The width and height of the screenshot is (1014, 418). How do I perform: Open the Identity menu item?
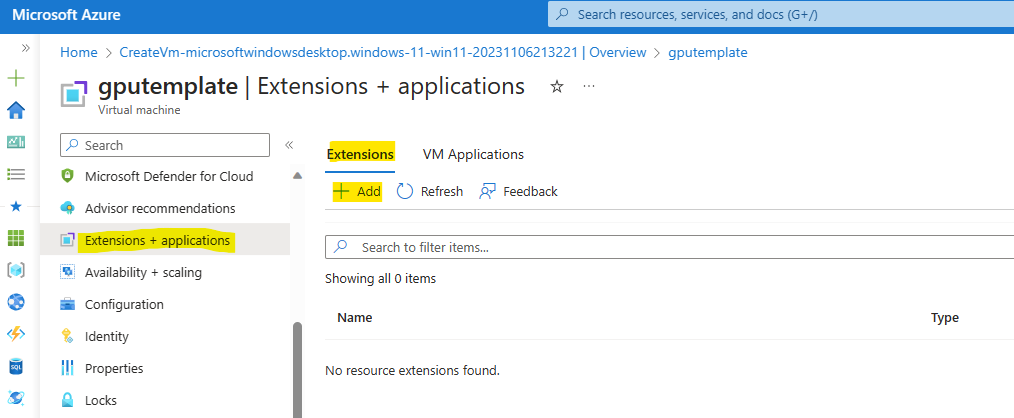pyautogui.click(x=107, y=336)
